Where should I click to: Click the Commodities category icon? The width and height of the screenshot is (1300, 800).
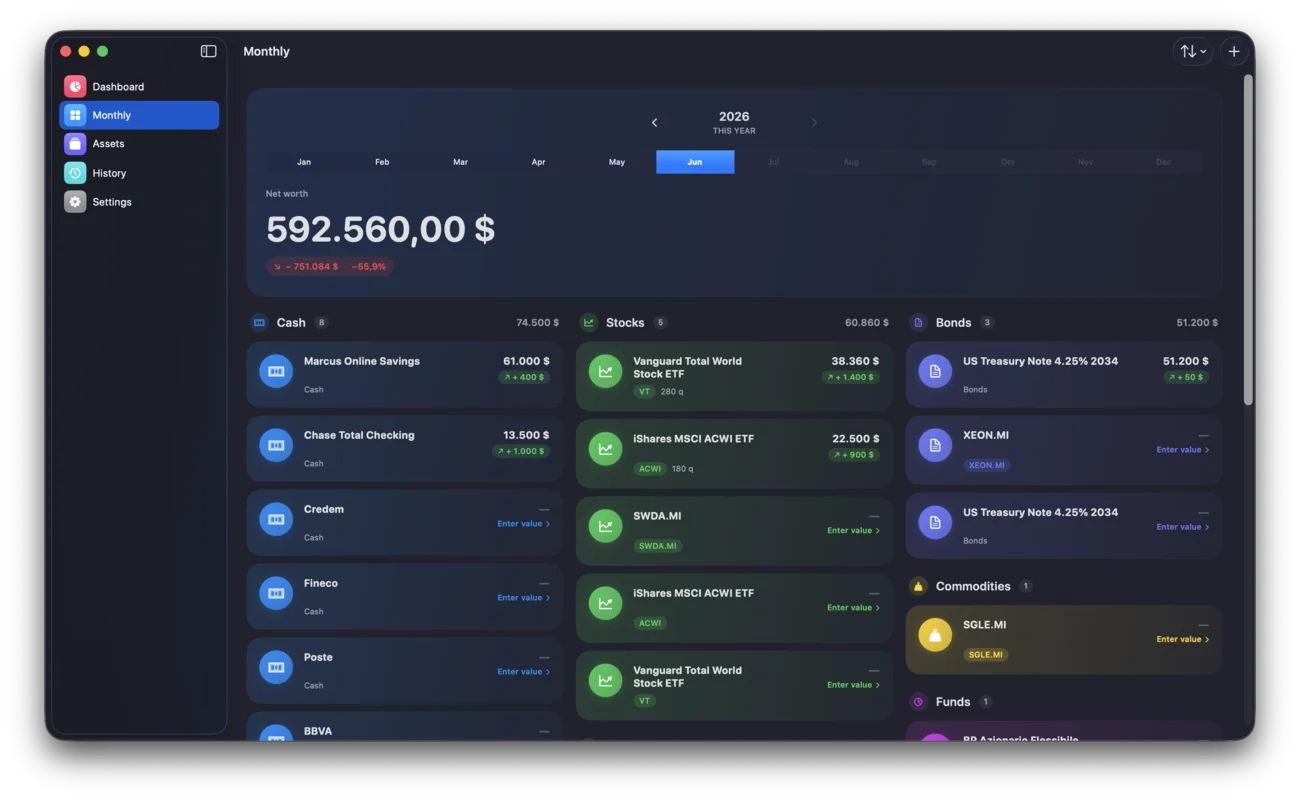(x=918, y=586)
